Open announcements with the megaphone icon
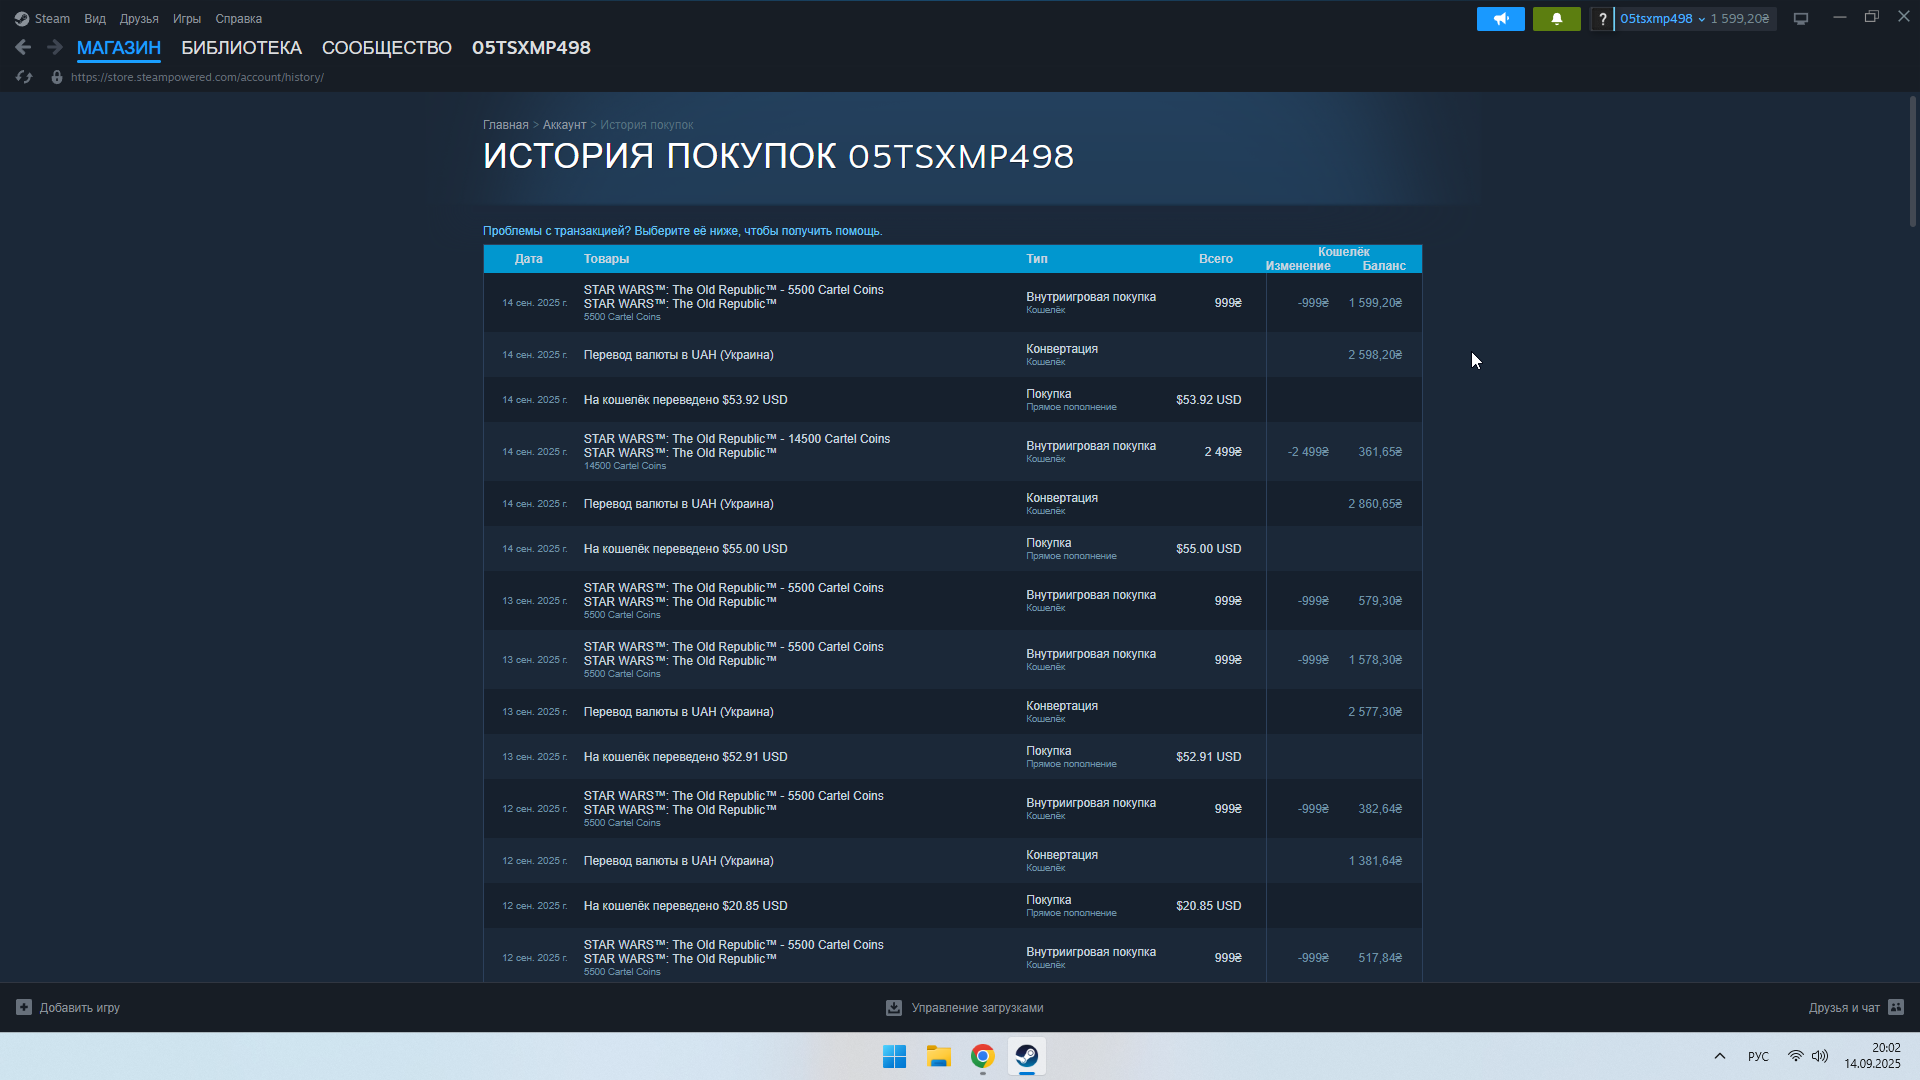1920x1080 pixels. click(x=1500, y=19)
